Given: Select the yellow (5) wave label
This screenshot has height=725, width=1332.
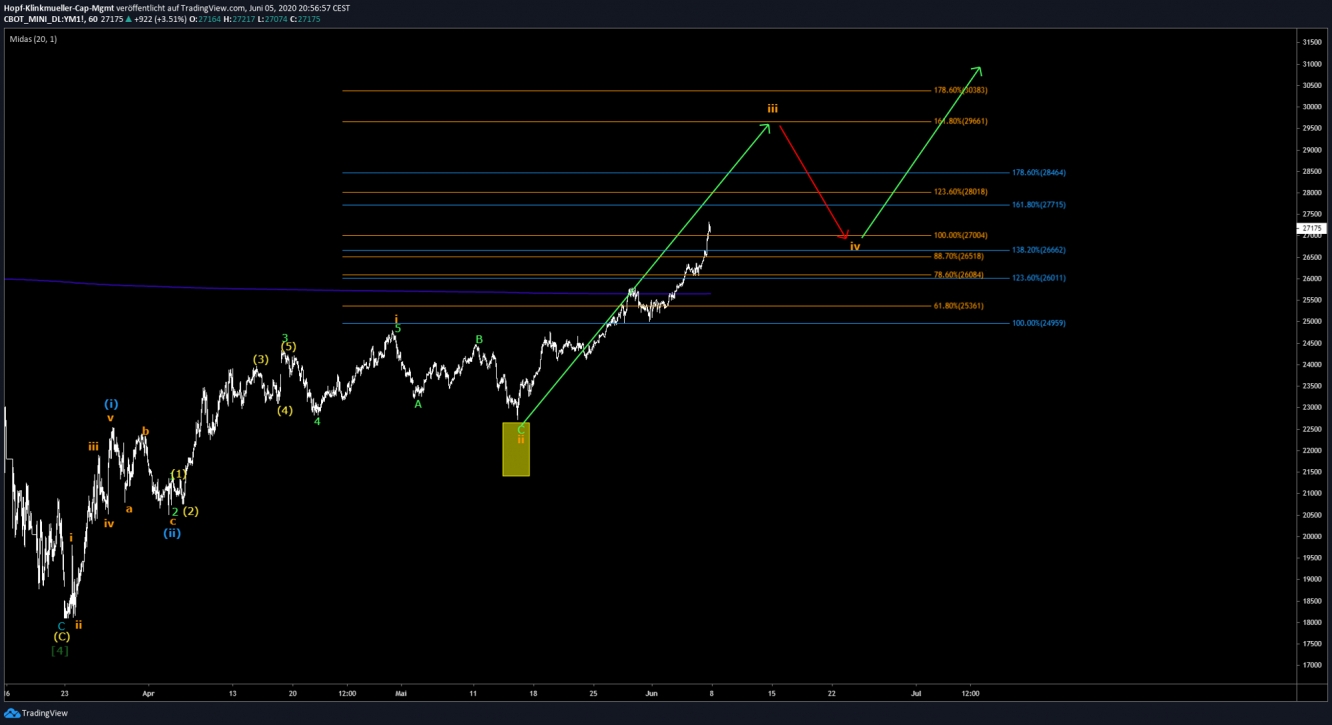Looking at the screenshot, I should point(288,347).
